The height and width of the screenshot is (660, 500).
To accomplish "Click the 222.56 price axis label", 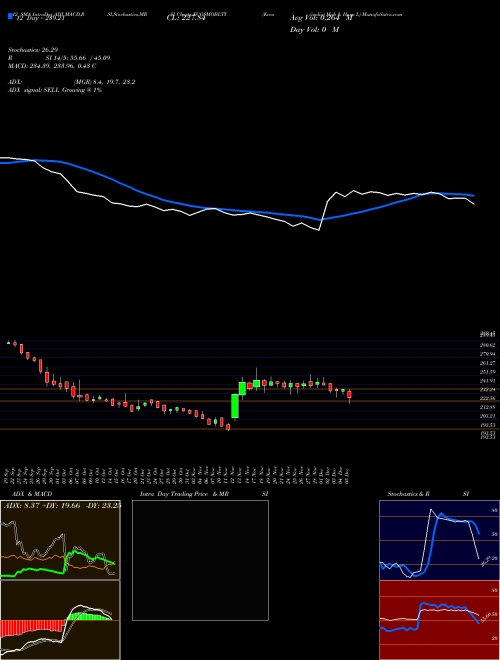I will pos(488,398).
